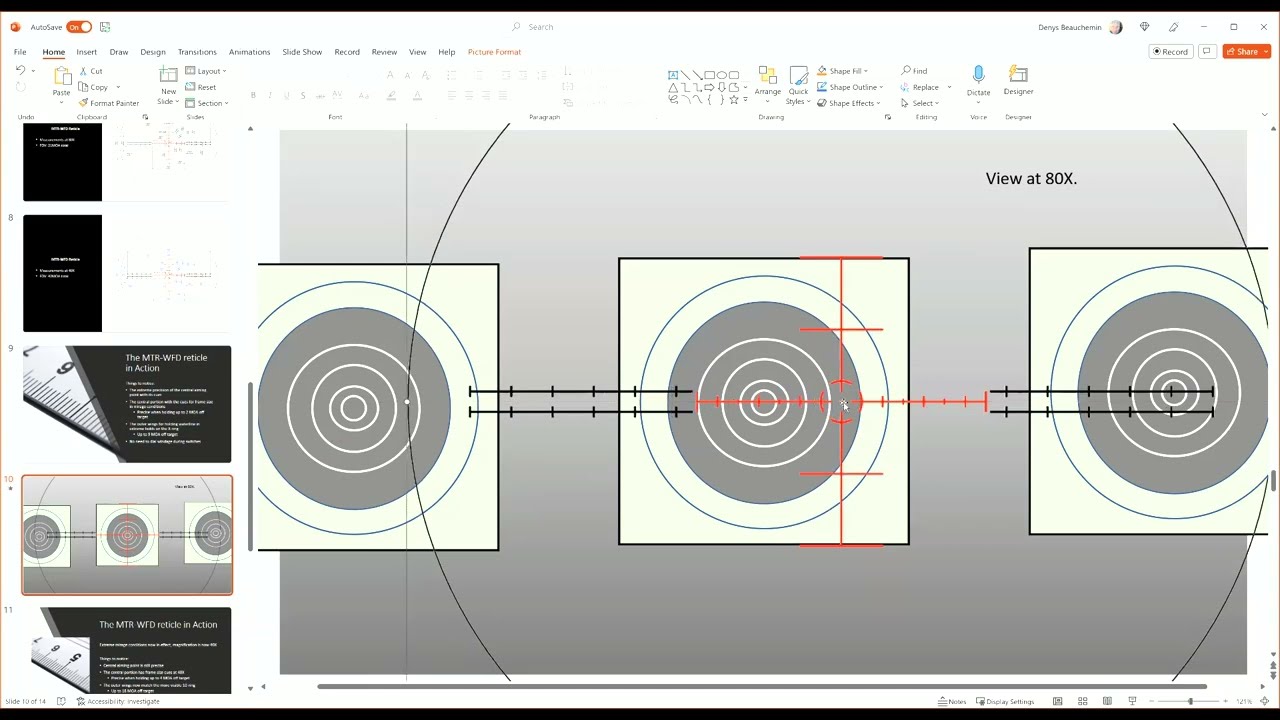Image resolution: width=1280 pixels, height=720 pixels.
Task: Expand the Replace dropdown arrow
Action: pos(949,87)
